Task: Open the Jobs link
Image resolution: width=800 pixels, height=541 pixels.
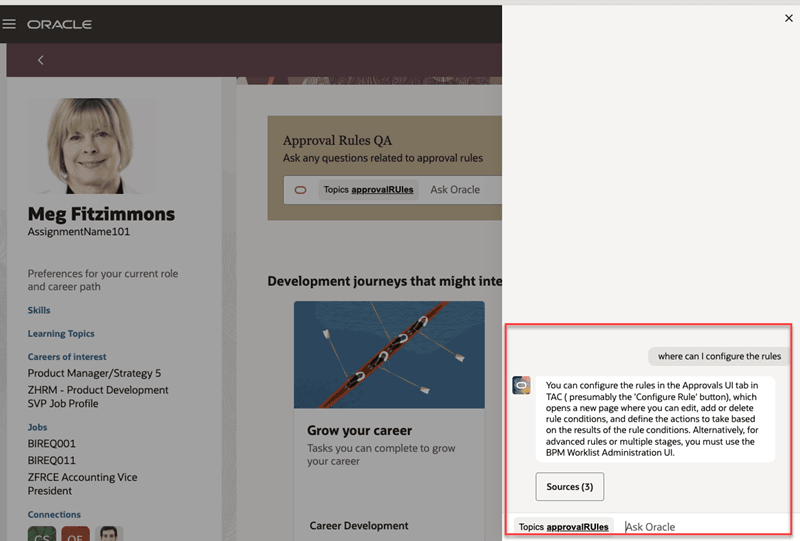Action: (37, 427)
